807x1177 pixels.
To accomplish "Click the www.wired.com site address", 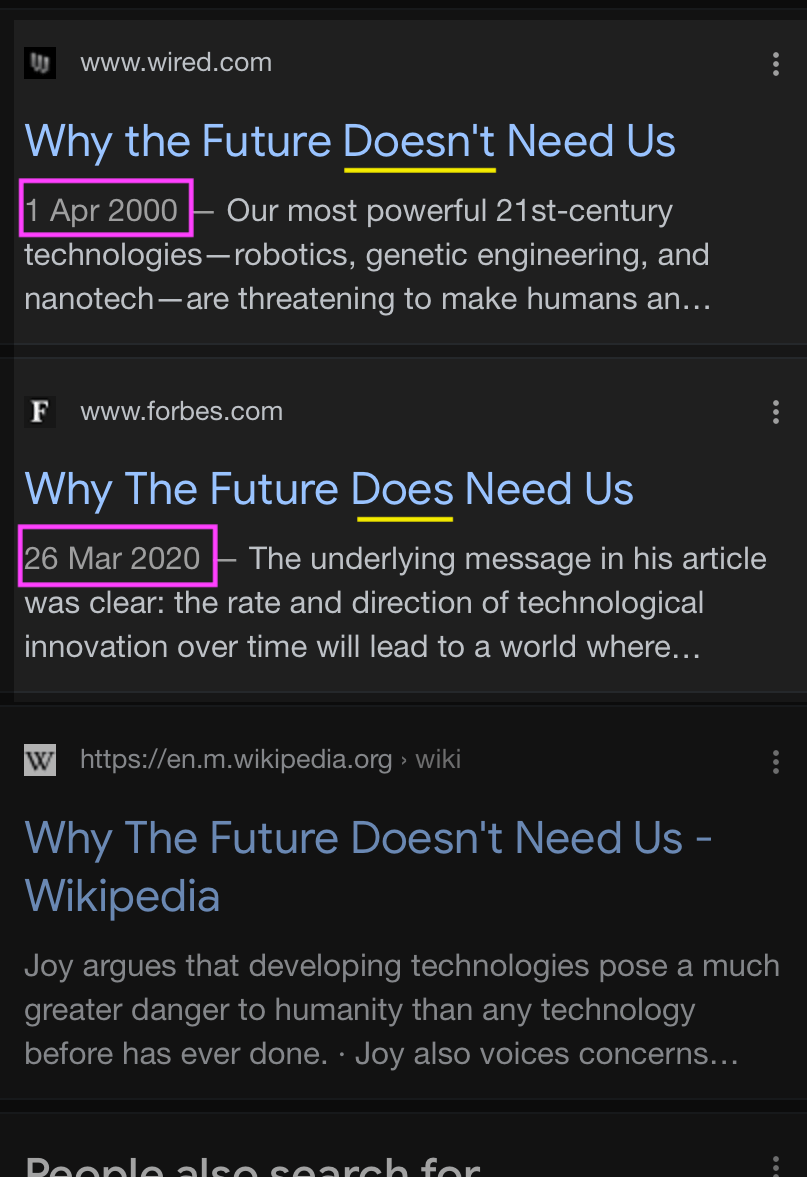I will click(176, 63).
